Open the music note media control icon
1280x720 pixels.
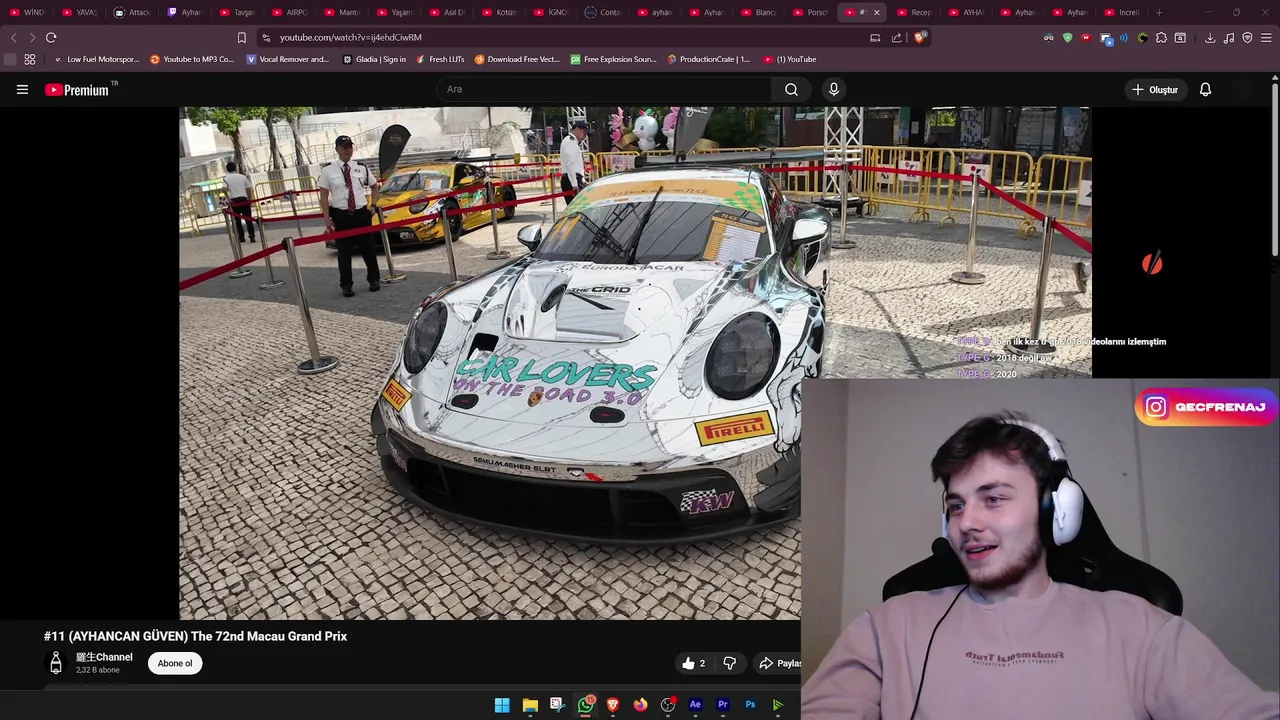(1229, 37)
